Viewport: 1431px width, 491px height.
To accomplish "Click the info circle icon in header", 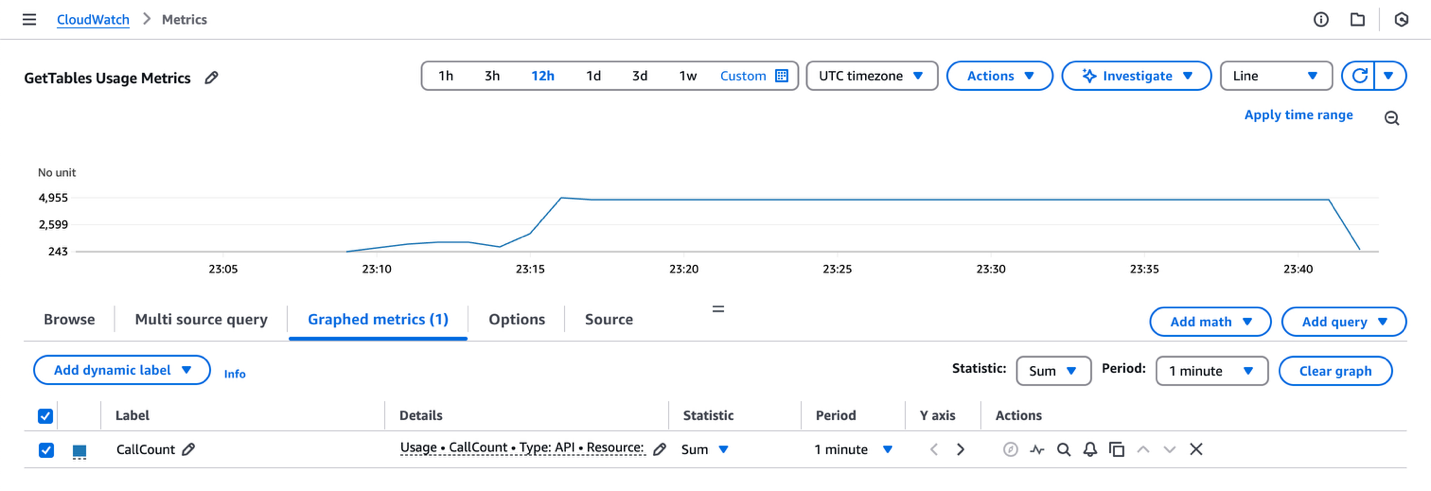I will [1321, 20].
